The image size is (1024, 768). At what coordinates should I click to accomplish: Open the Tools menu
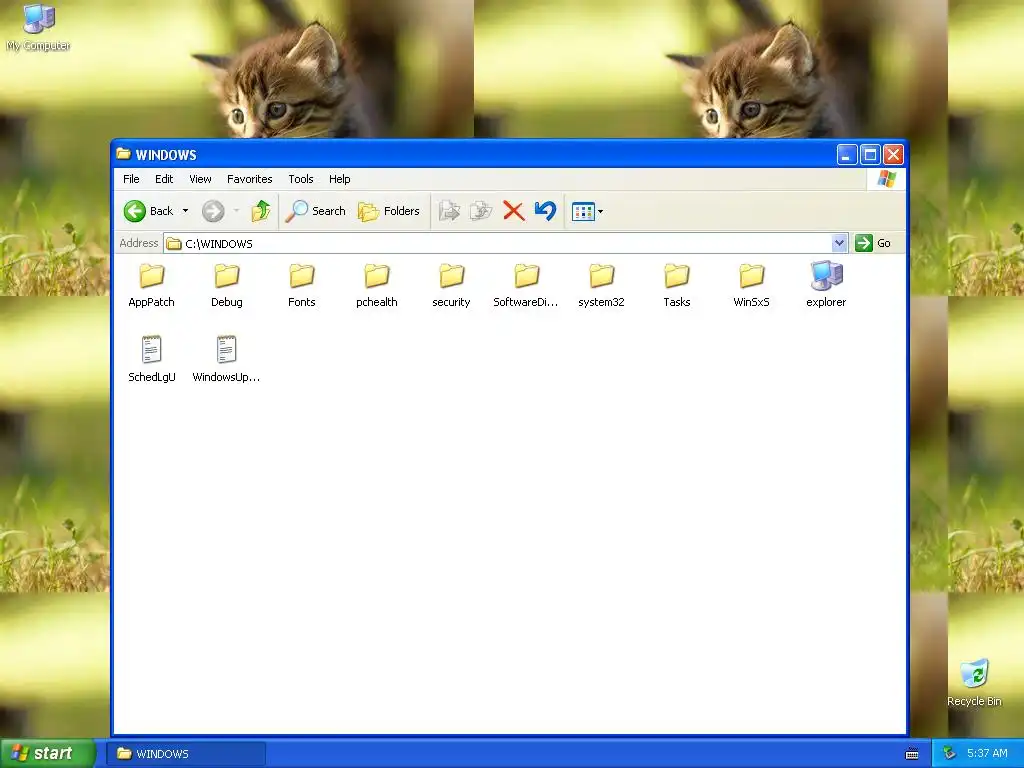[300, 179]
